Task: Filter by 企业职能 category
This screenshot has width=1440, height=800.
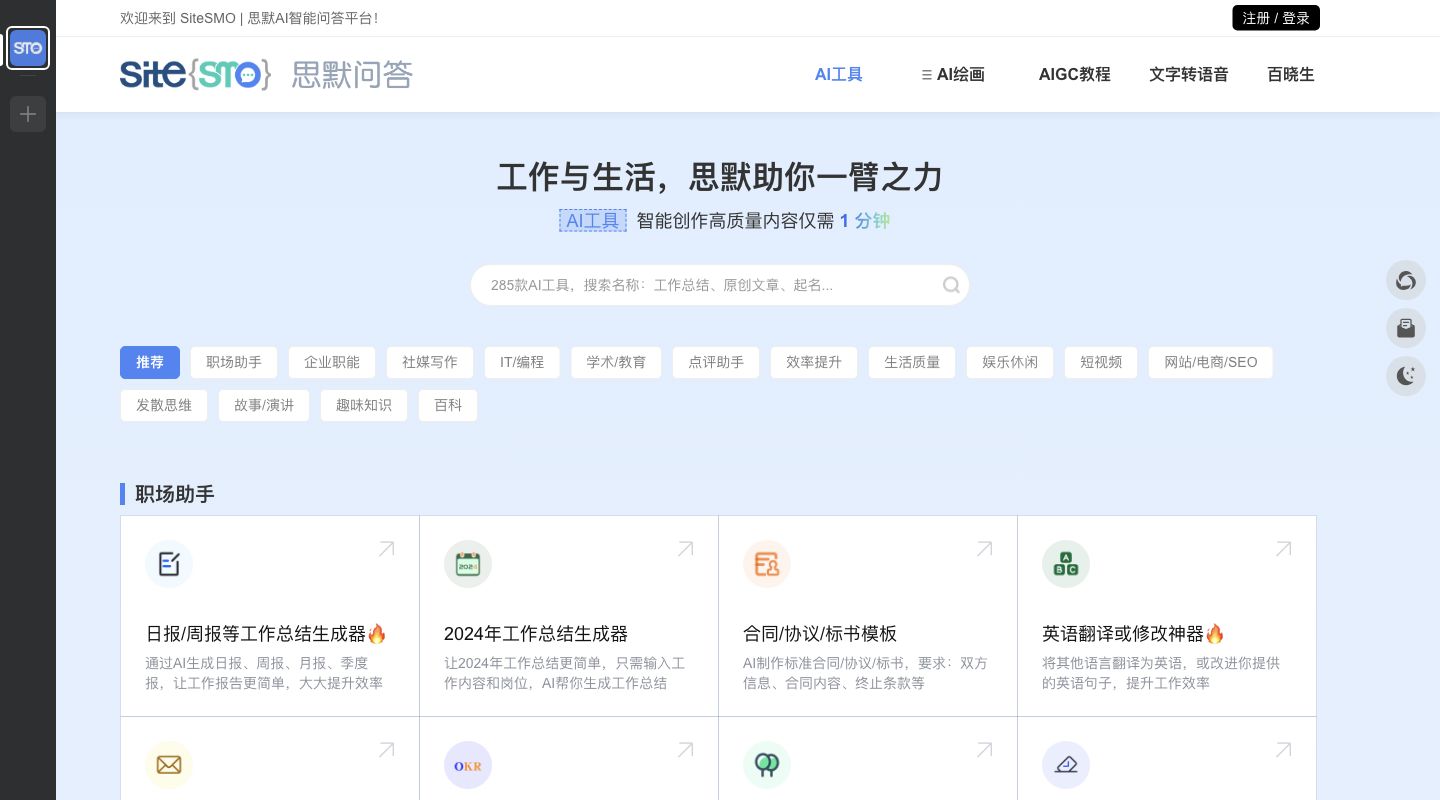Action: (x=332, y=362)
